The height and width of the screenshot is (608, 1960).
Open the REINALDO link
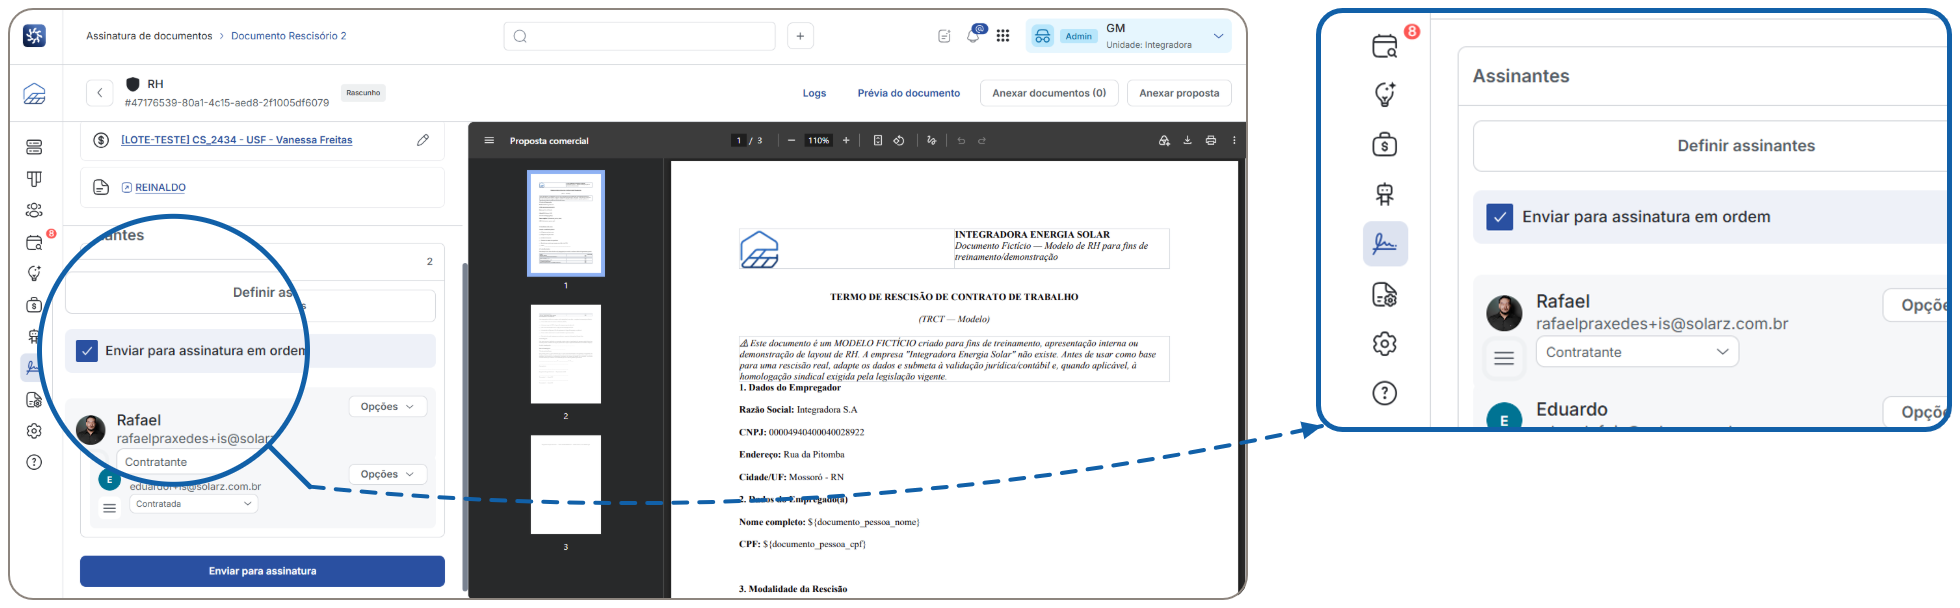click(160, 188)
